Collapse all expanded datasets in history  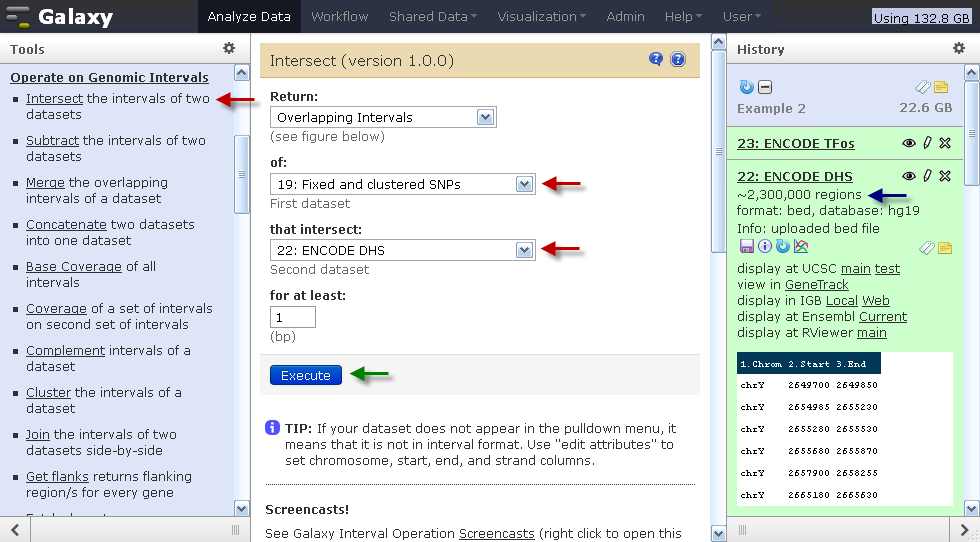tap(765, 87)
